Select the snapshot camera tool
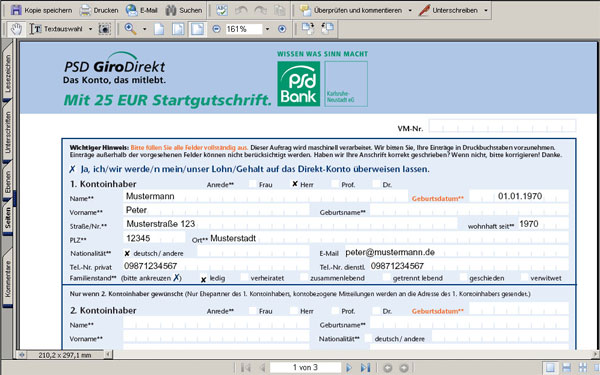 [104, 29]
